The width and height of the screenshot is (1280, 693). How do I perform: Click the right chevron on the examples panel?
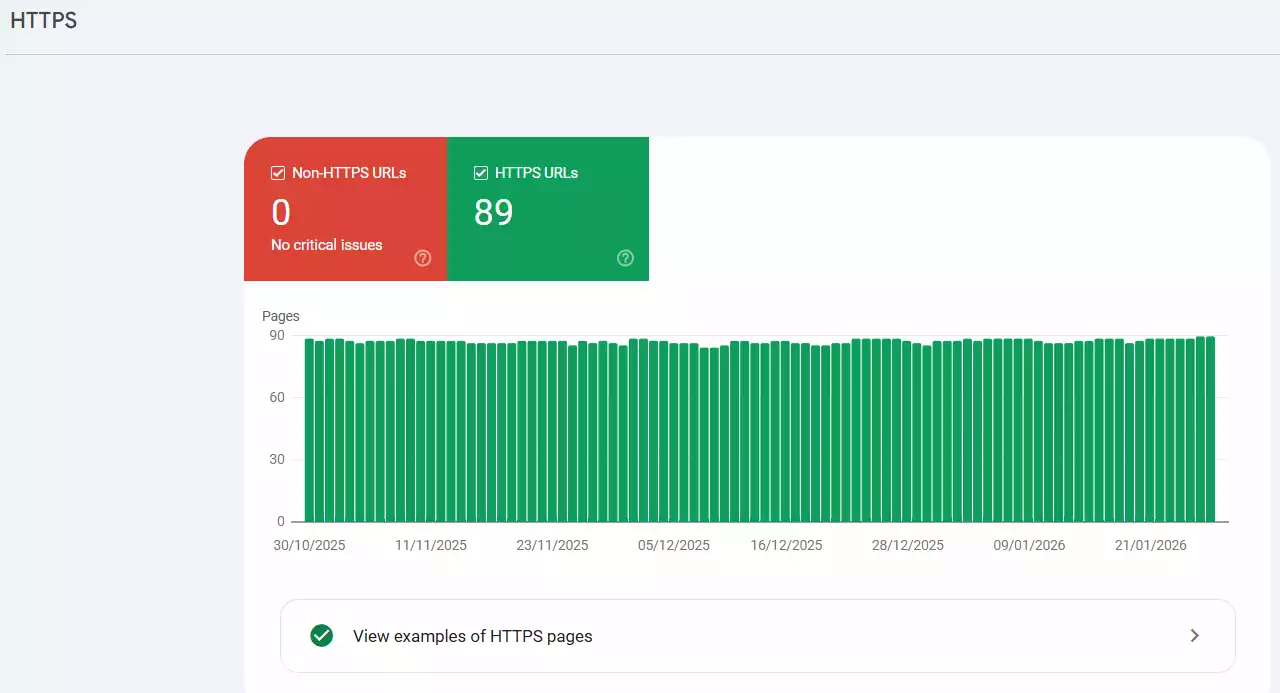(x=1194, y=635)
